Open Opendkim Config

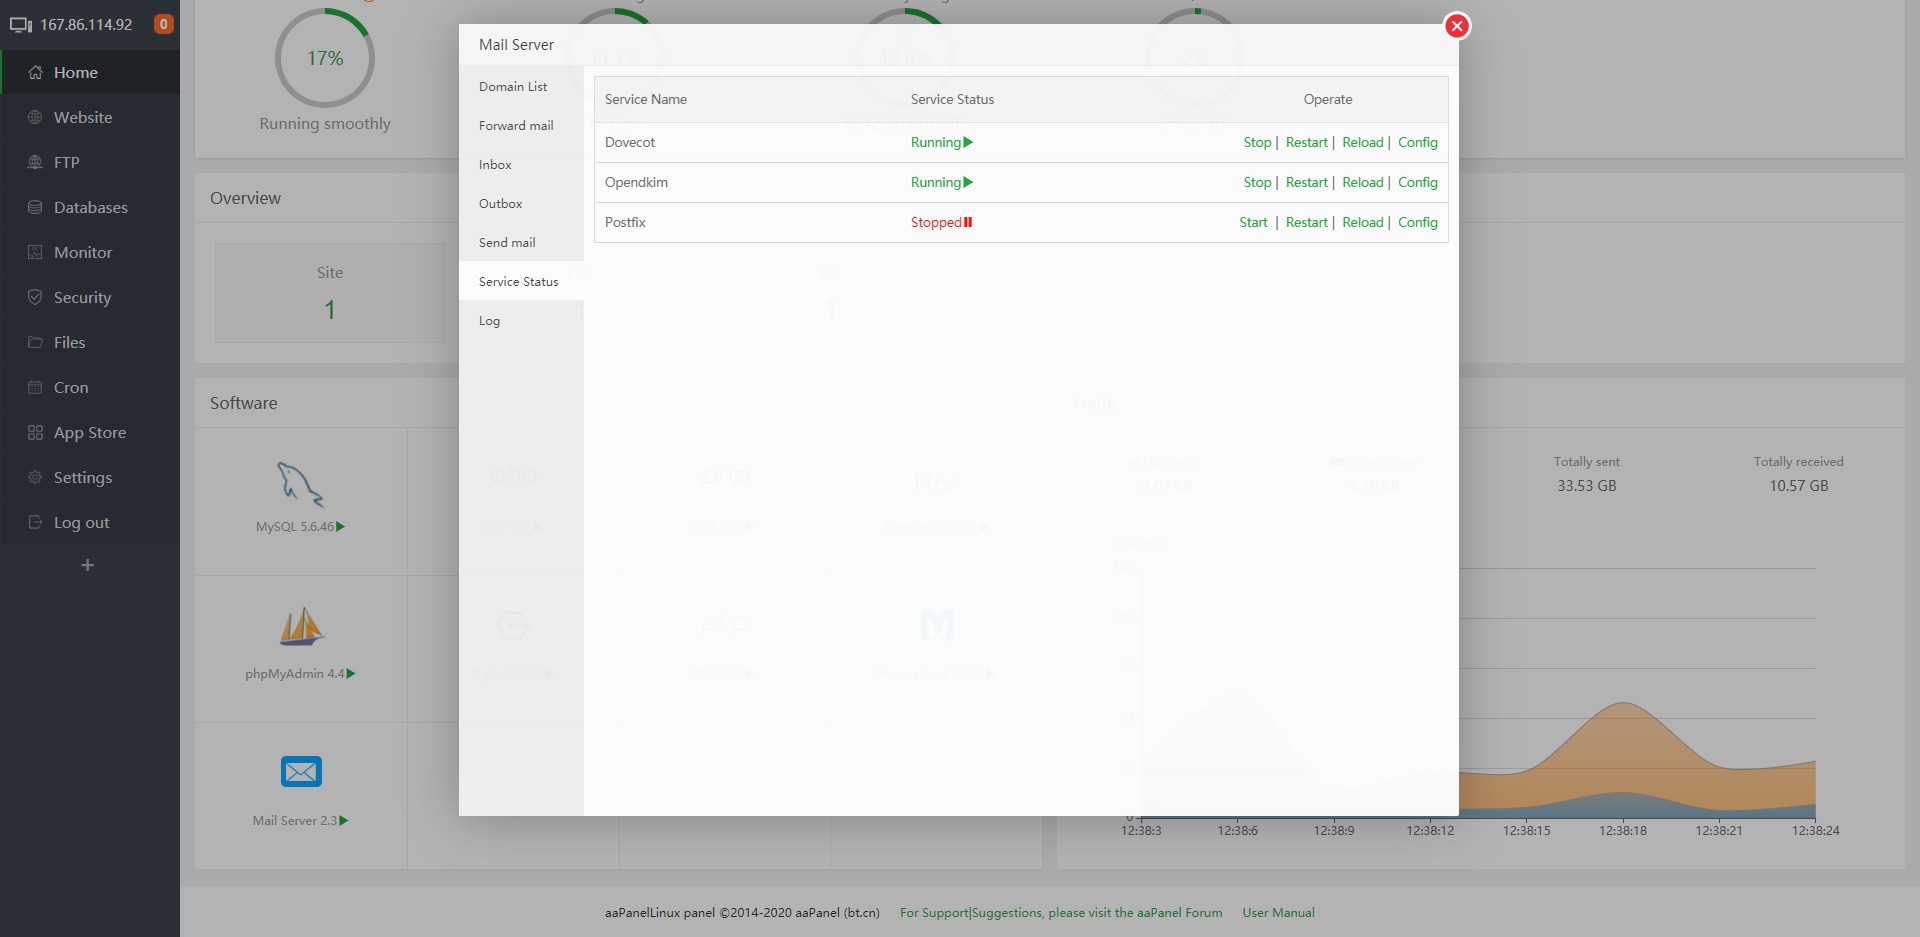(1418, 183)
